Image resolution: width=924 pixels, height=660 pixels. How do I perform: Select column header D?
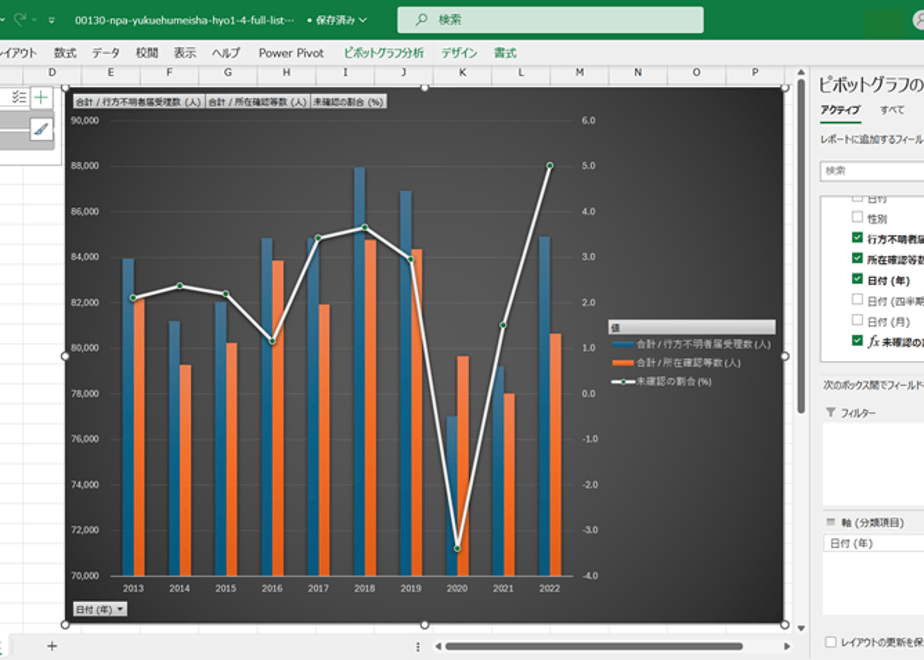point(52,72)
